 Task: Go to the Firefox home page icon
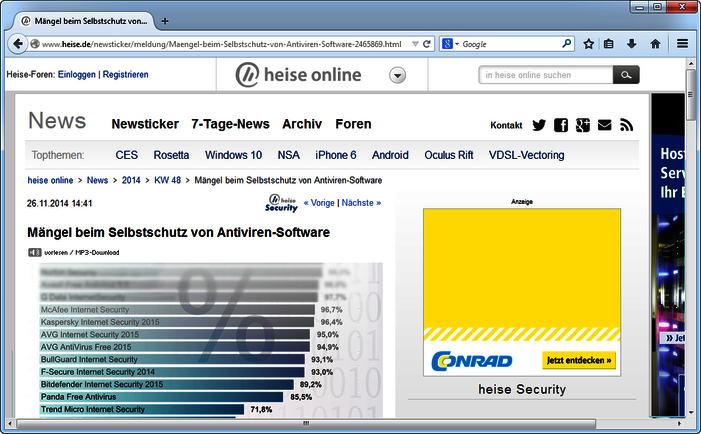(655, 44)
